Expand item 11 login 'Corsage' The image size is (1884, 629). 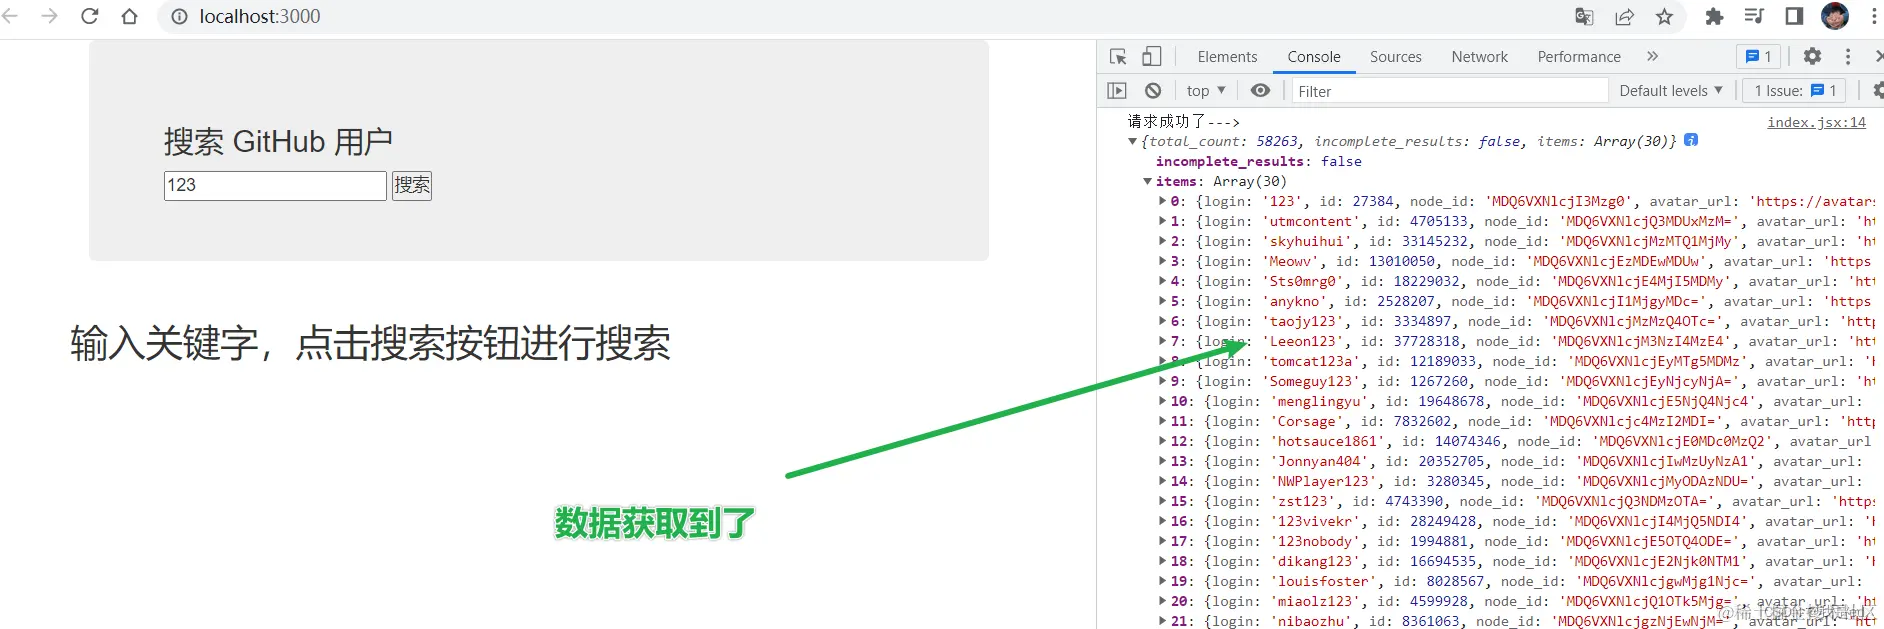point(1162,421)
